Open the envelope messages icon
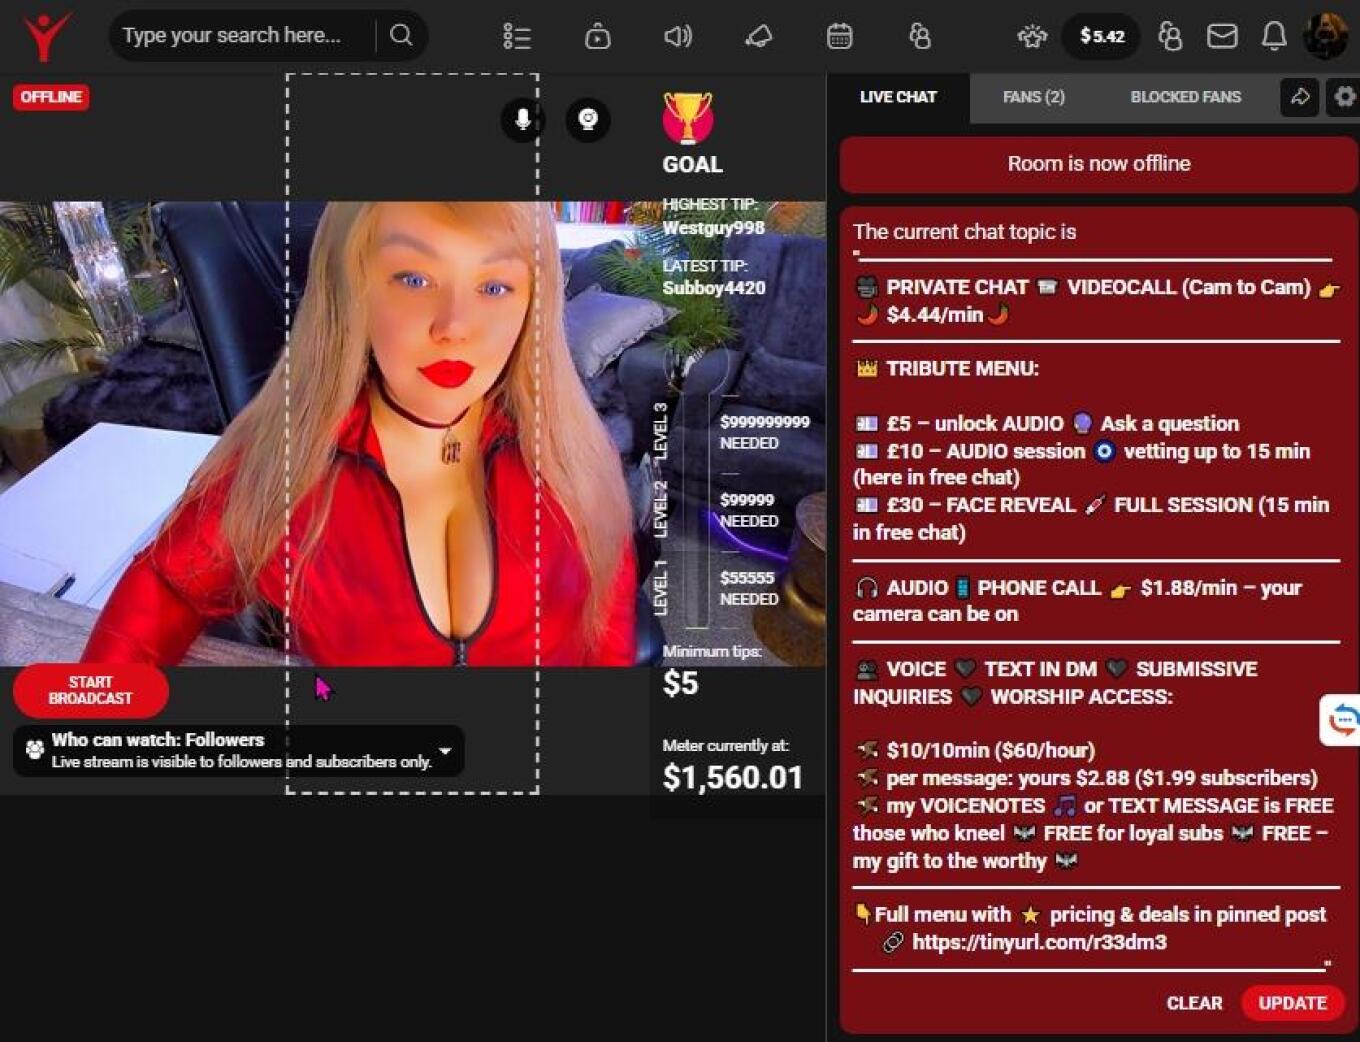The width and height of the screenshot is (1360, 1042). [x=1222, y=37]
